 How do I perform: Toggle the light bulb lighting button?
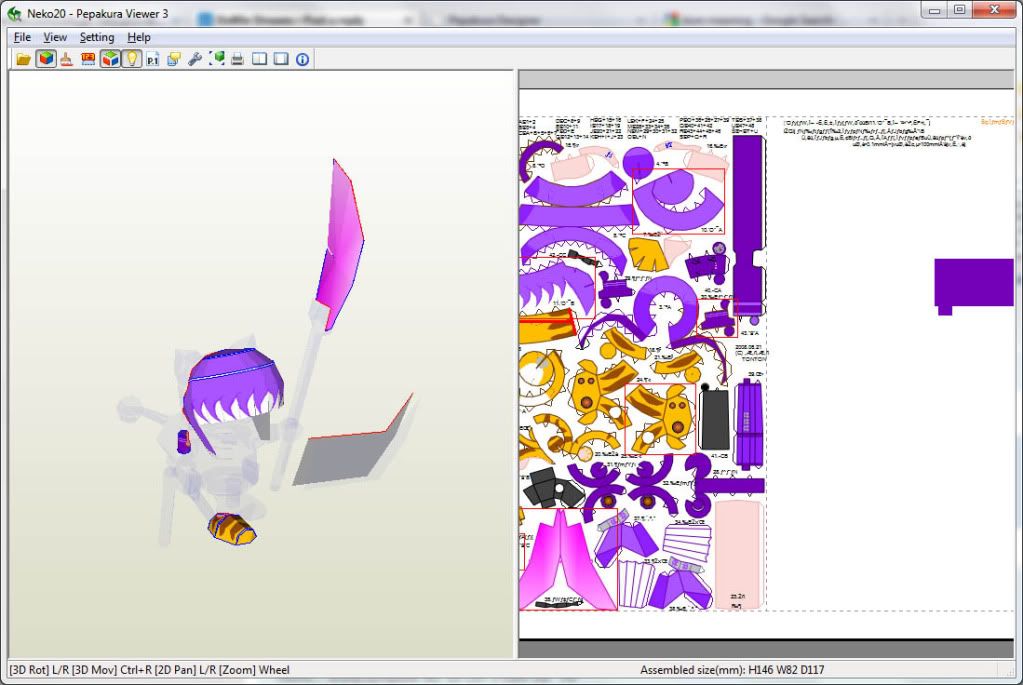131,59
